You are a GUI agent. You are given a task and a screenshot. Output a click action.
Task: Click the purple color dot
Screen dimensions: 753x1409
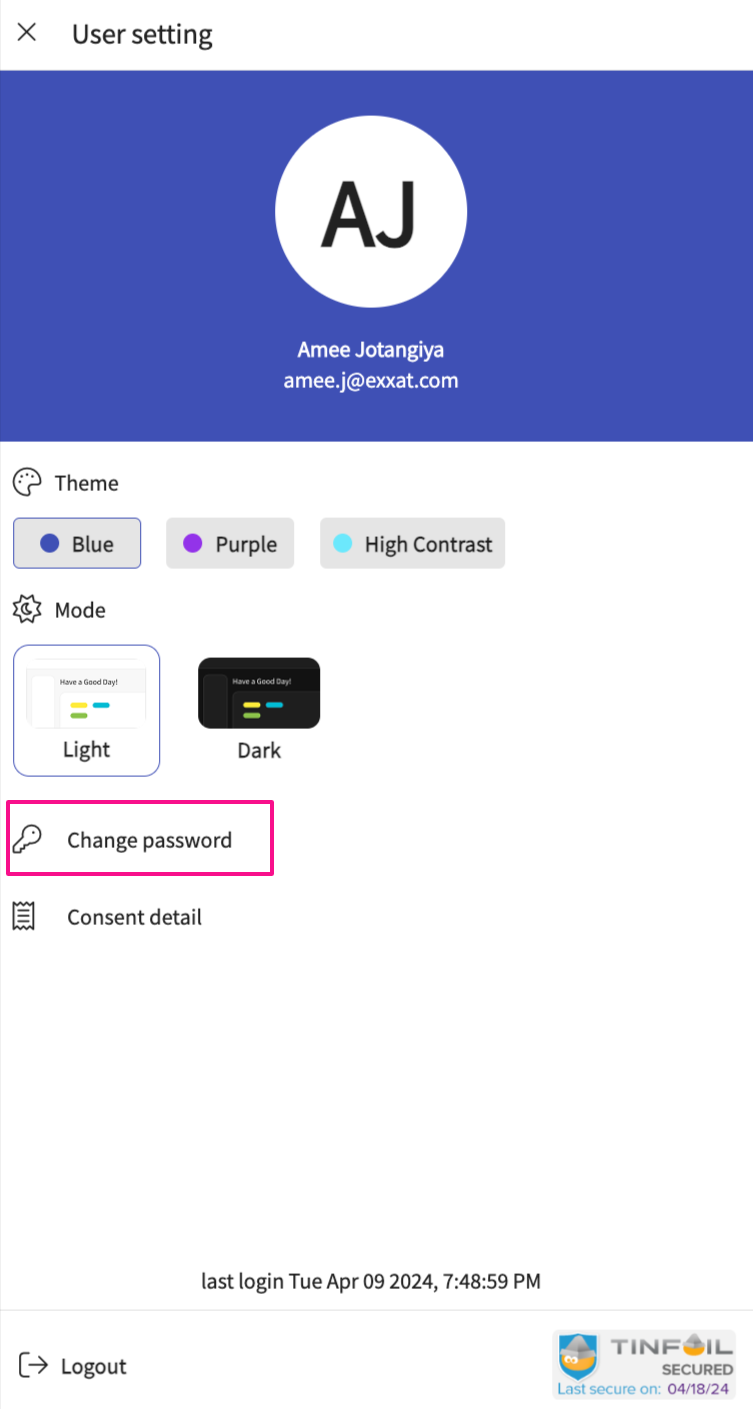point(193,543)
